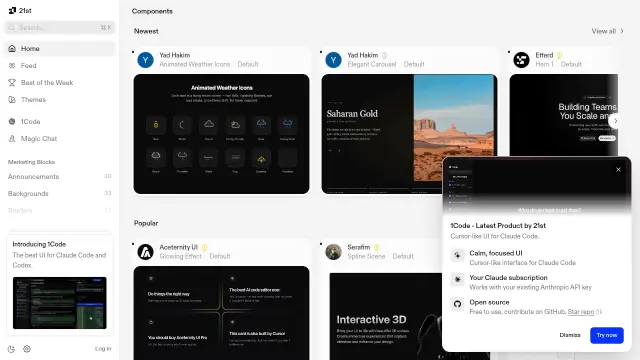Open the Feed page icon
This screenshot has height=360, width=640.
pyautogui.click(x=12, y=66)
